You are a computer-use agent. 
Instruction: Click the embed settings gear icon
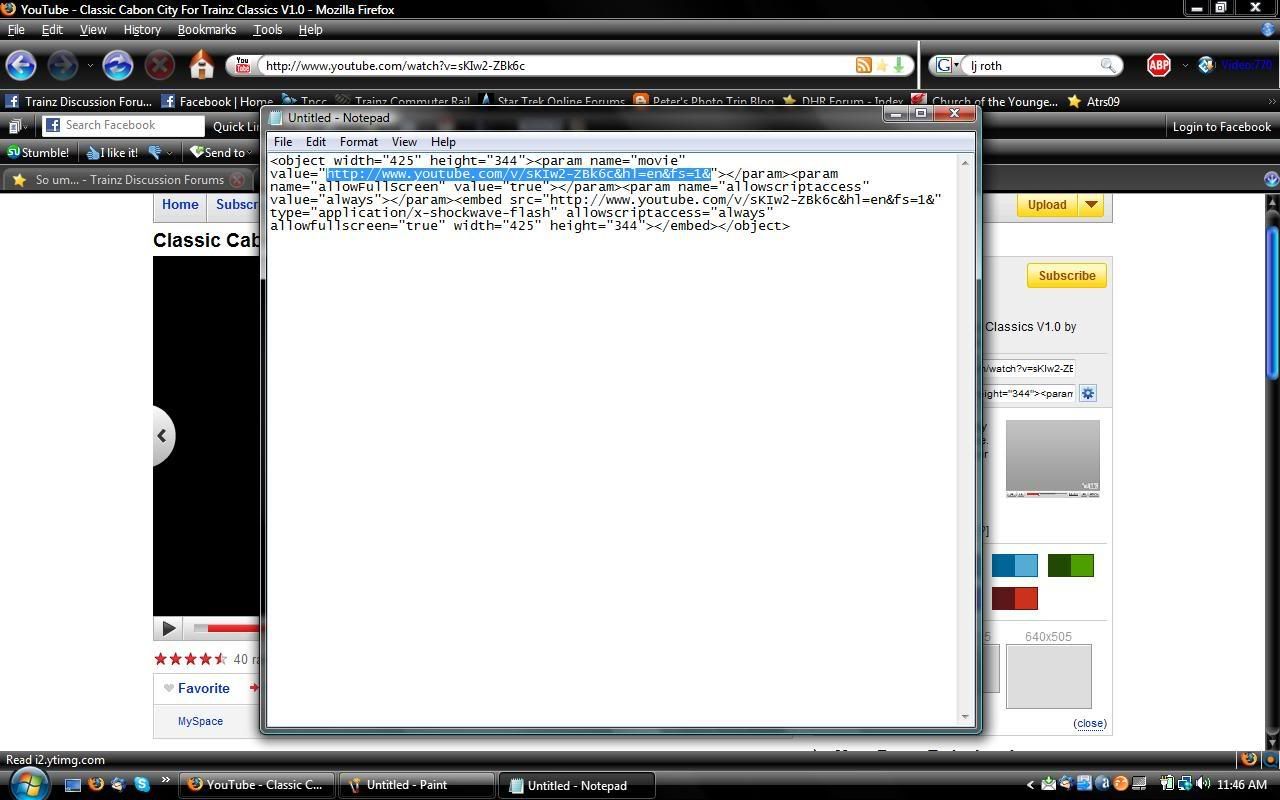[1088, 393]
